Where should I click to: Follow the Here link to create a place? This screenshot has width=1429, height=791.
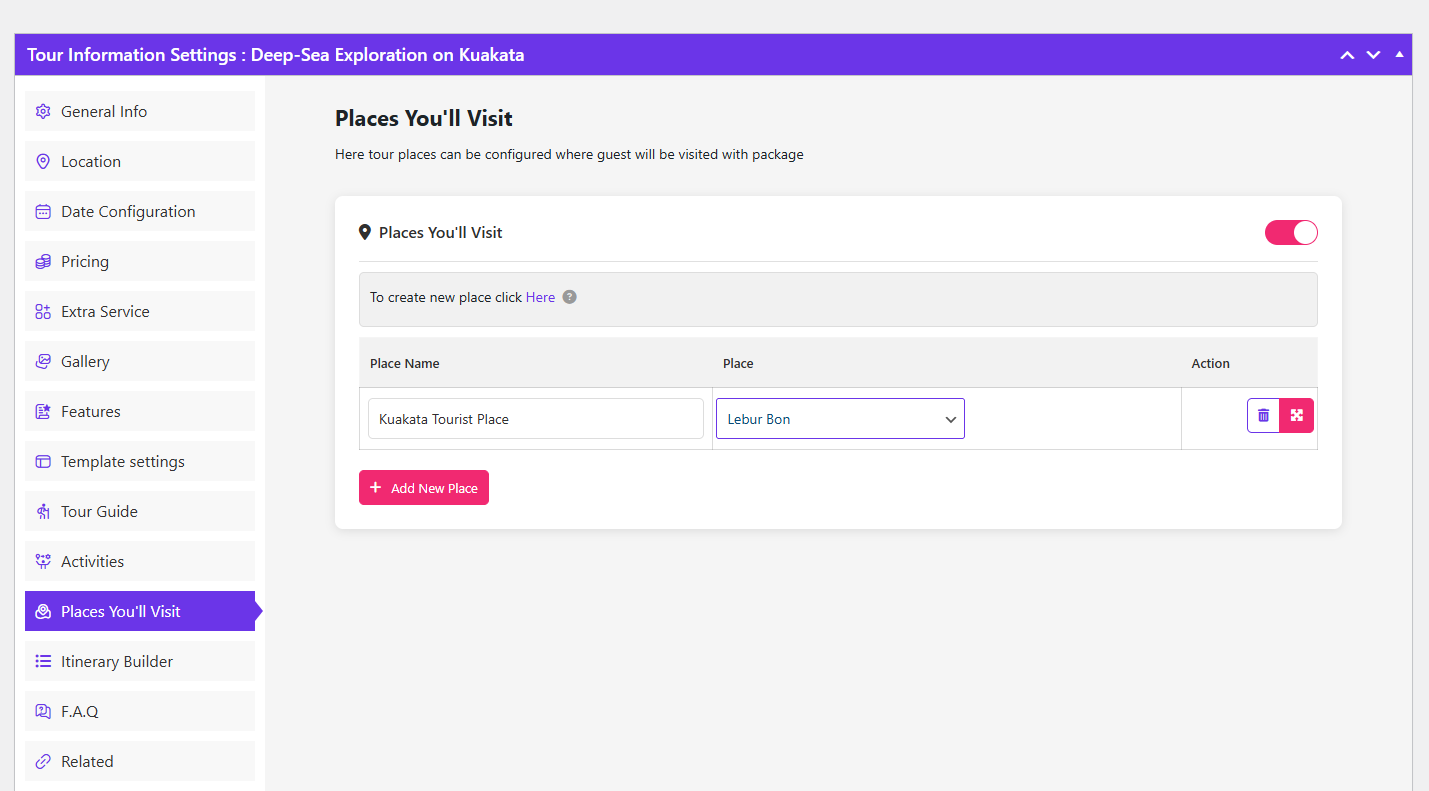tap(540, 297)
